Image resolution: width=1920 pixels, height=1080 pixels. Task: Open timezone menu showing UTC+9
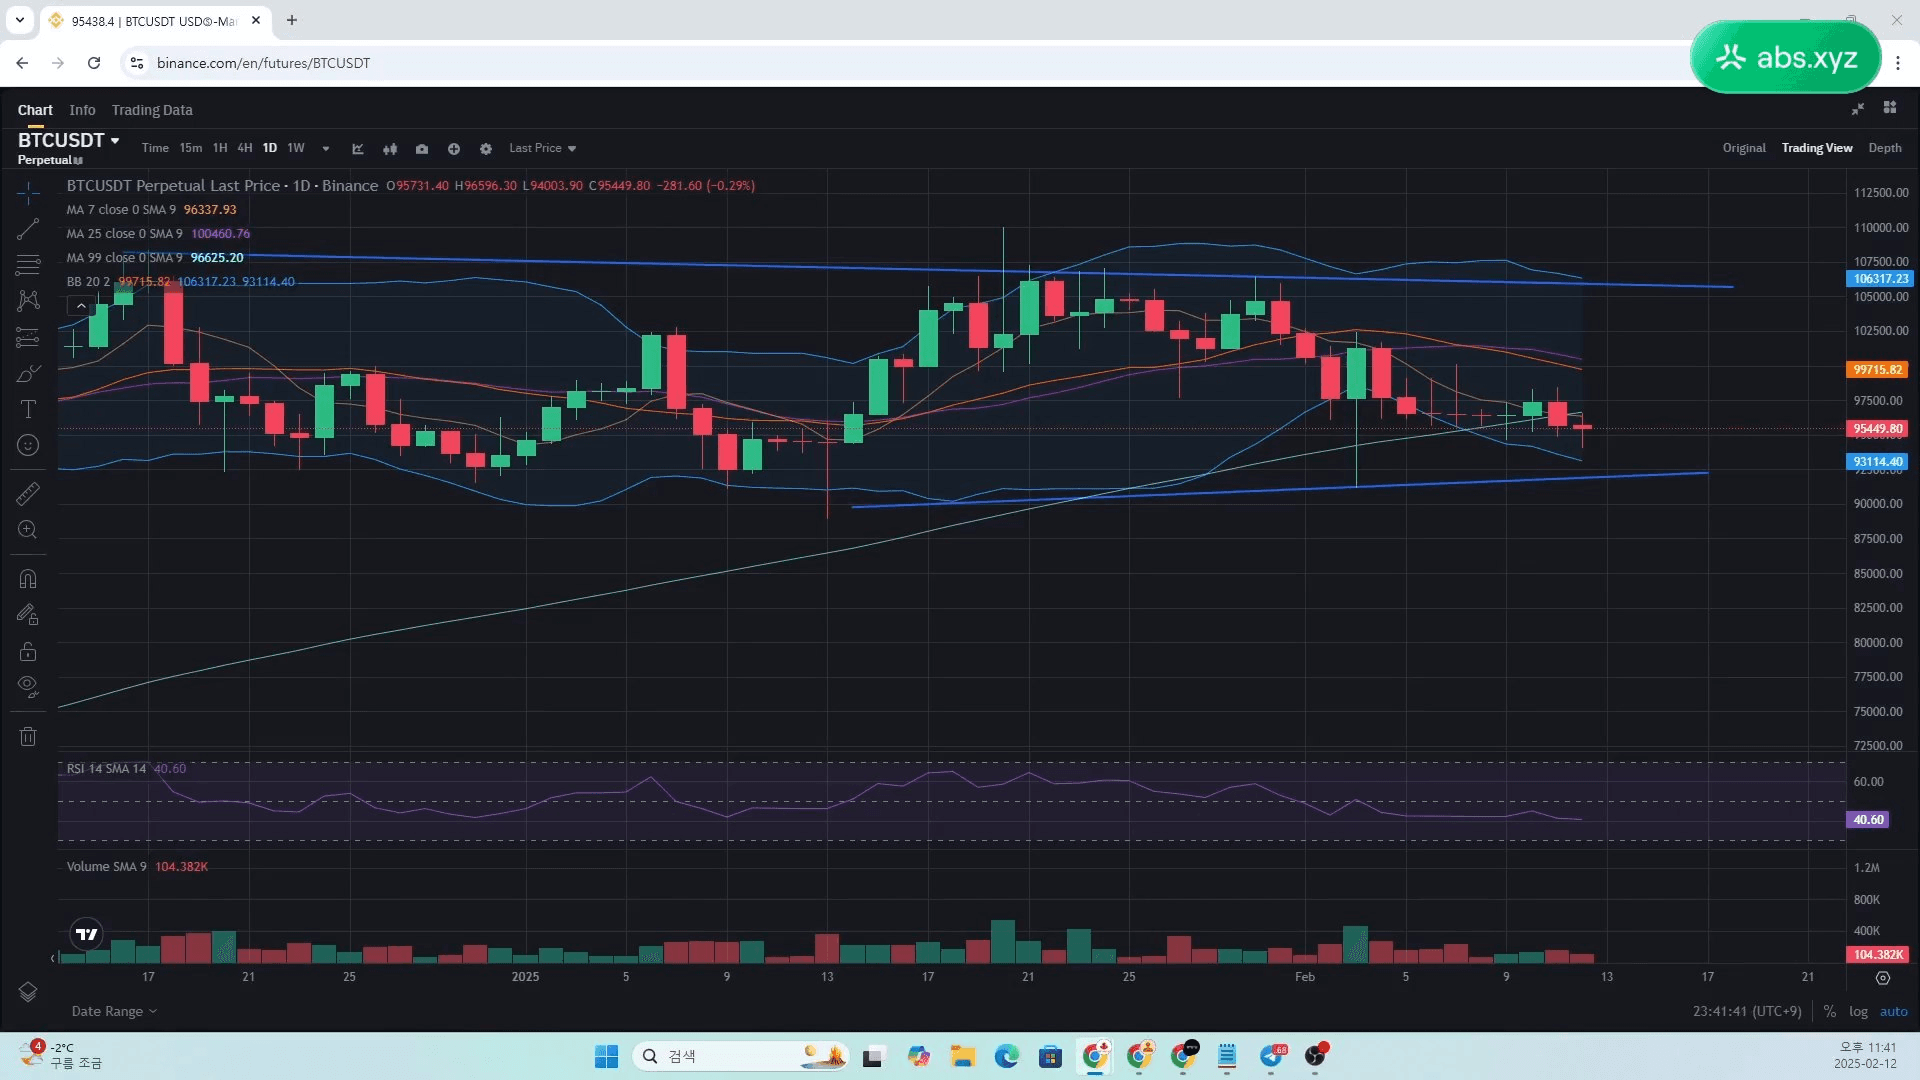[1747, 1011]
